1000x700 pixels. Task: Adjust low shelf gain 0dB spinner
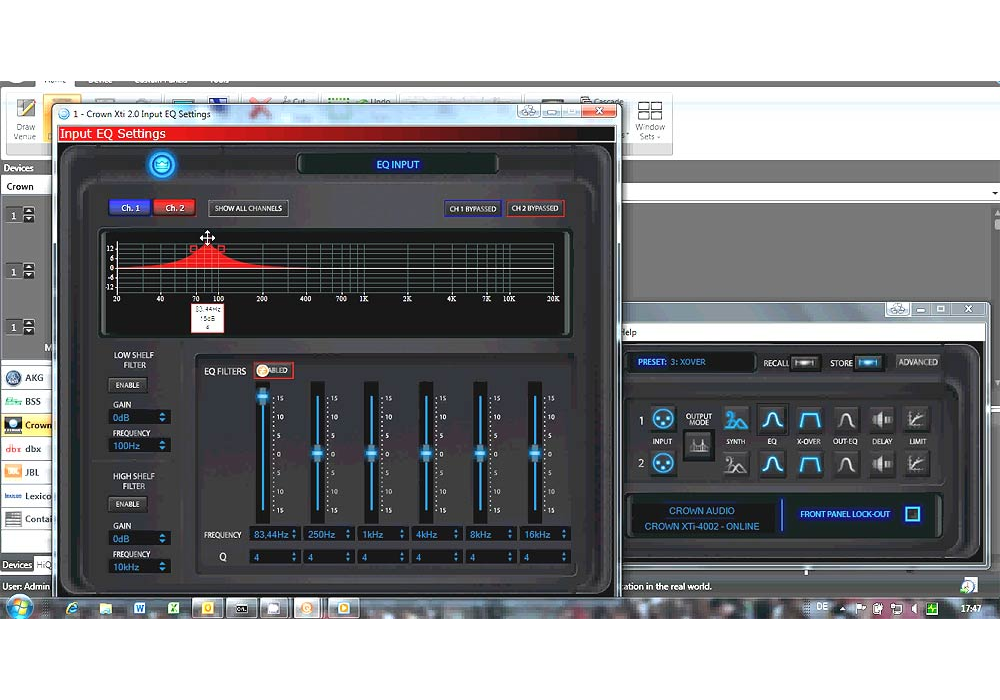tap(163, 417)
